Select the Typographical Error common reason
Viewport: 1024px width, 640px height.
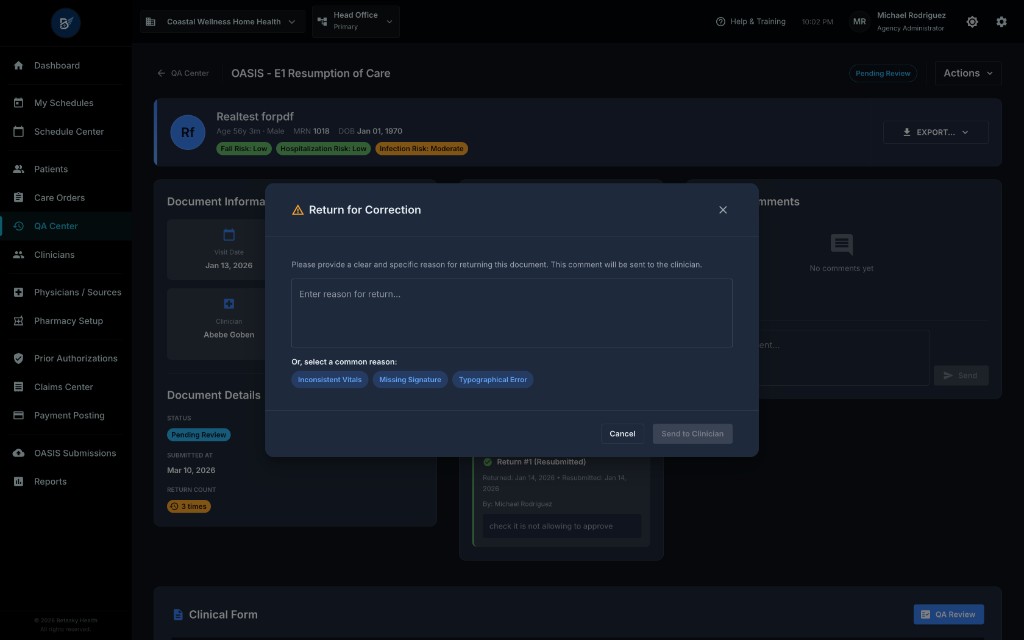click(x=492, y=379)
